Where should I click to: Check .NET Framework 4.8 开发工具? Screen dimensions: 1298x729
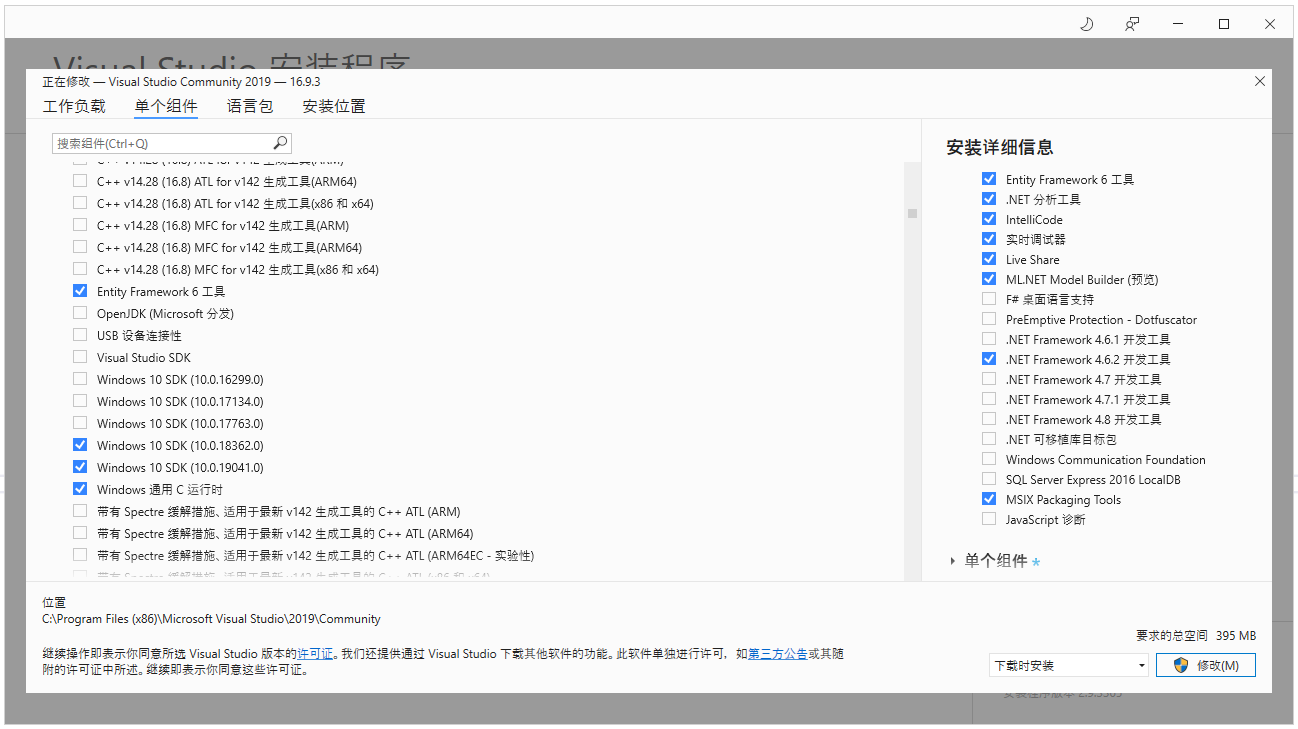(989, 419)
